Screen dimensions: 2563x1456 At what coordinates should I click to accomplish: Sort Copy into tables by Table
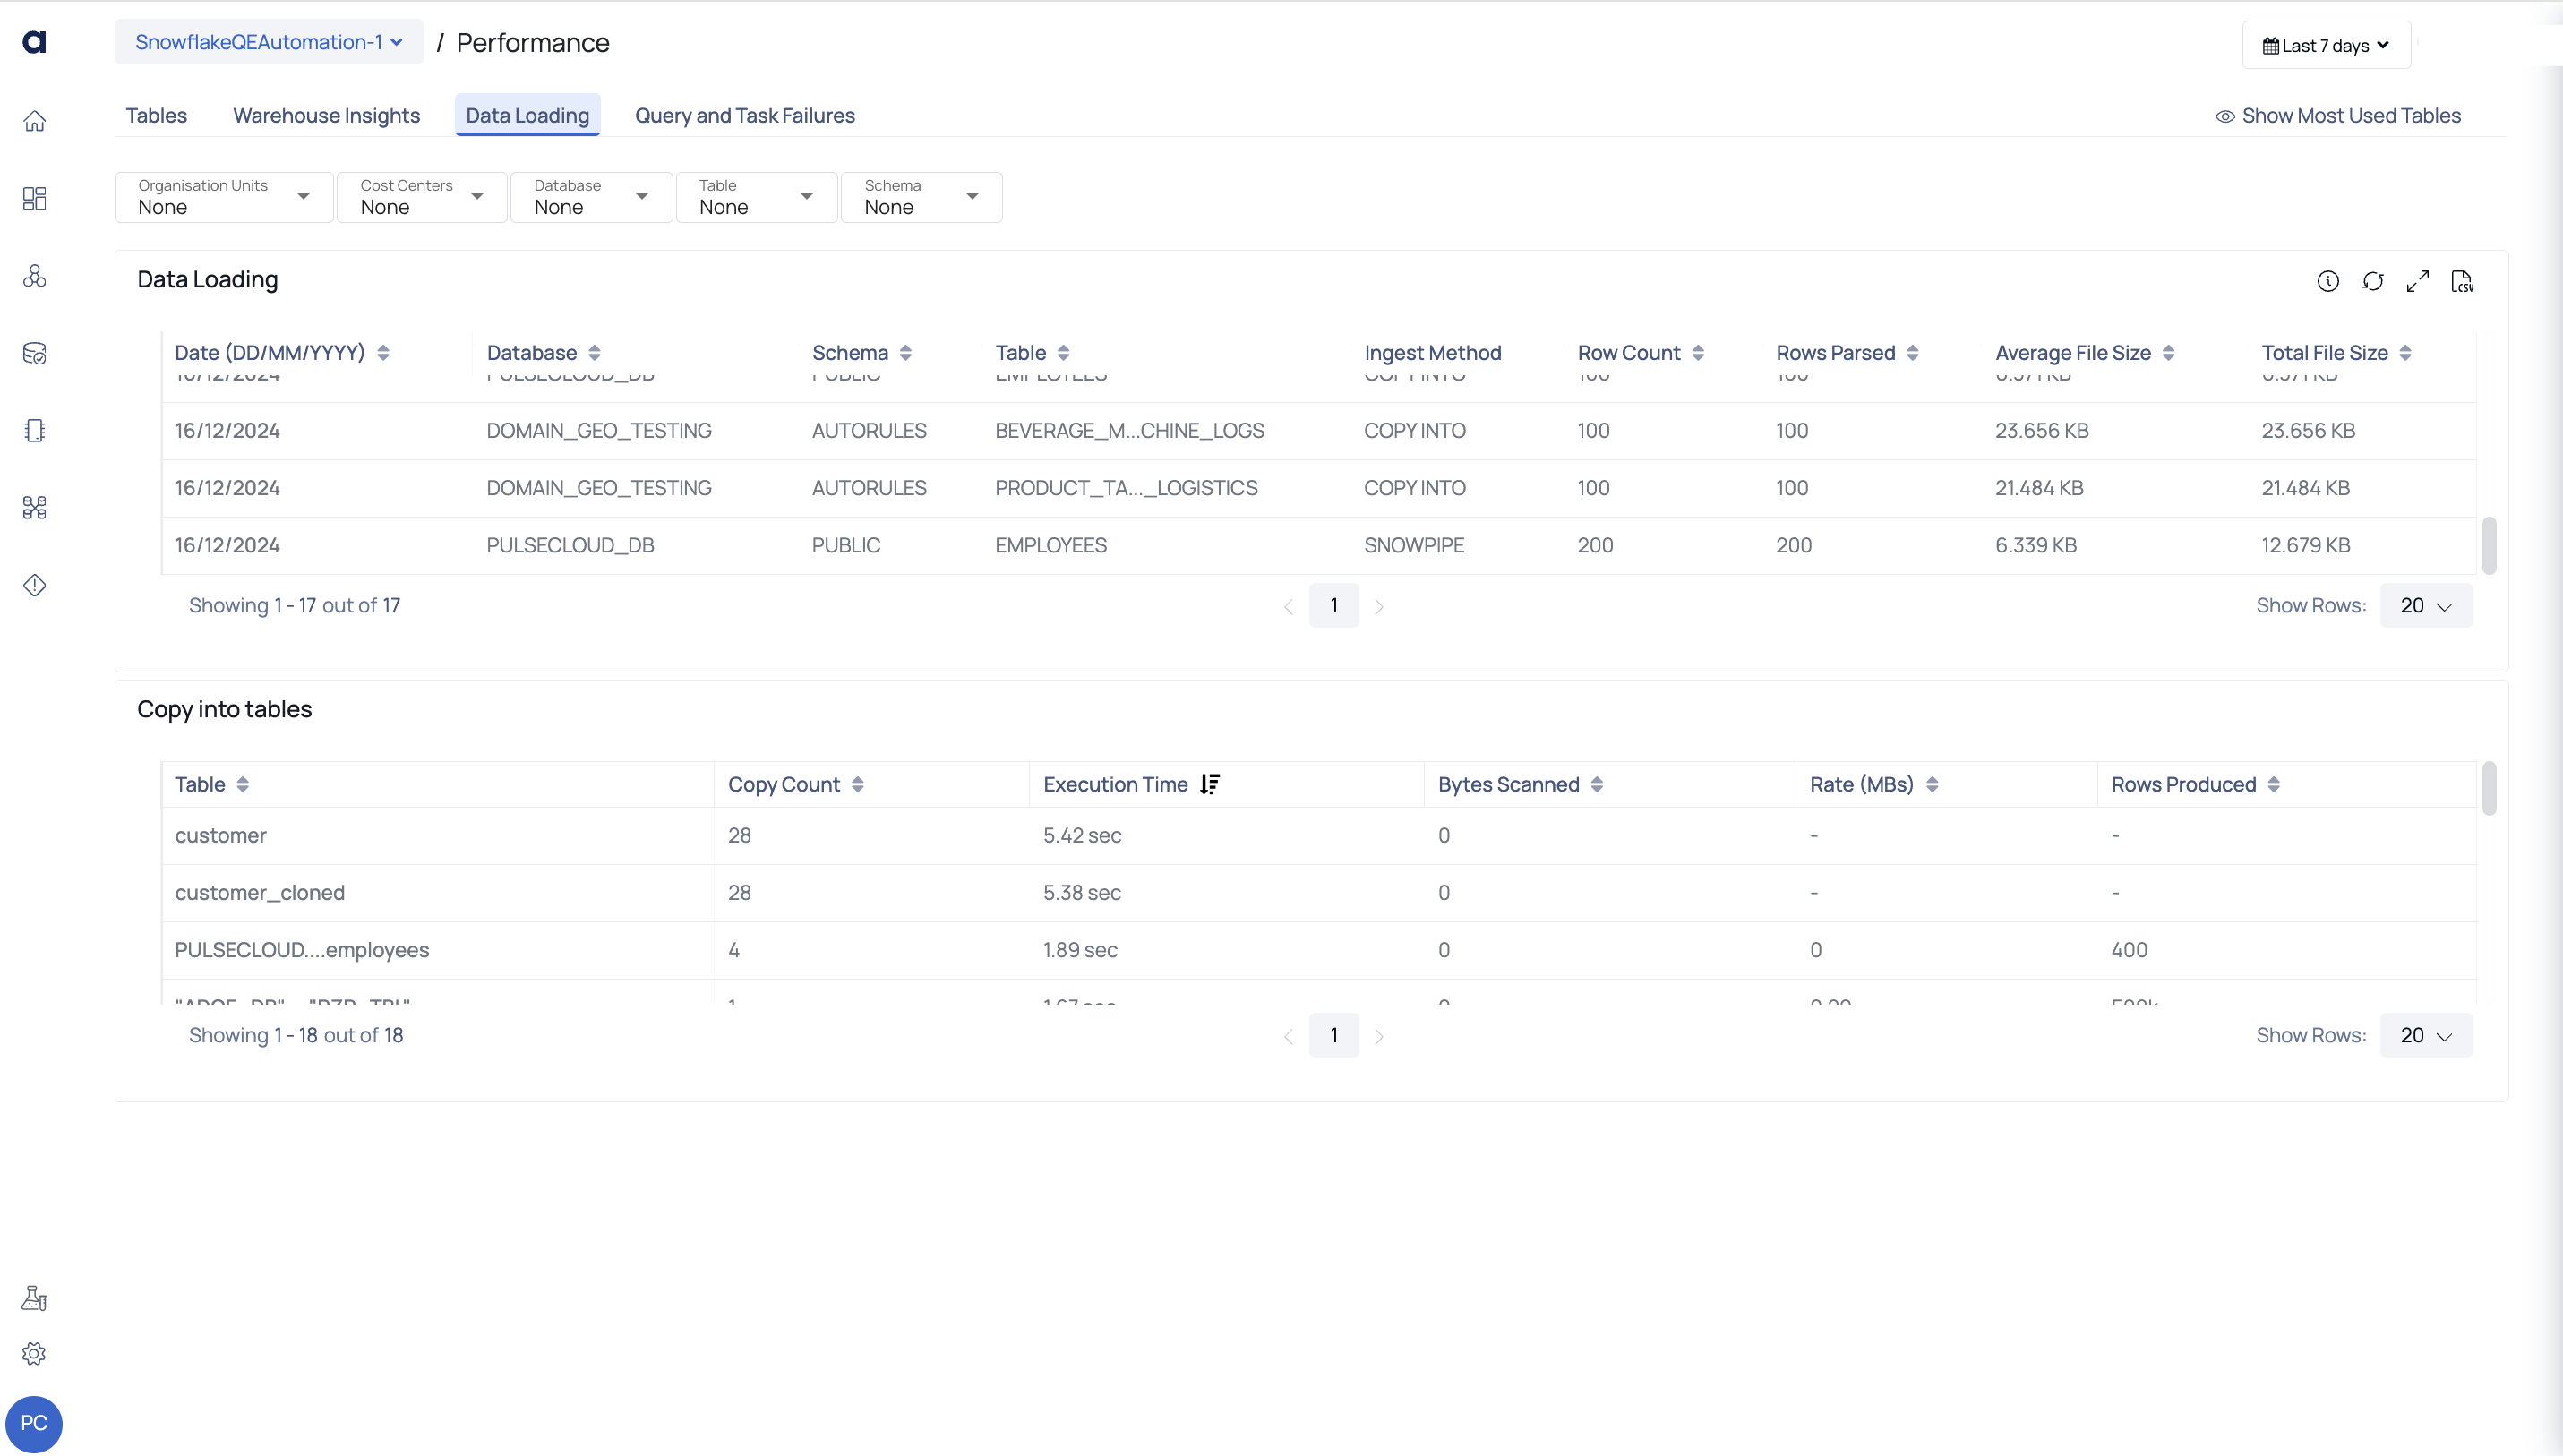(x=242, y=785)
